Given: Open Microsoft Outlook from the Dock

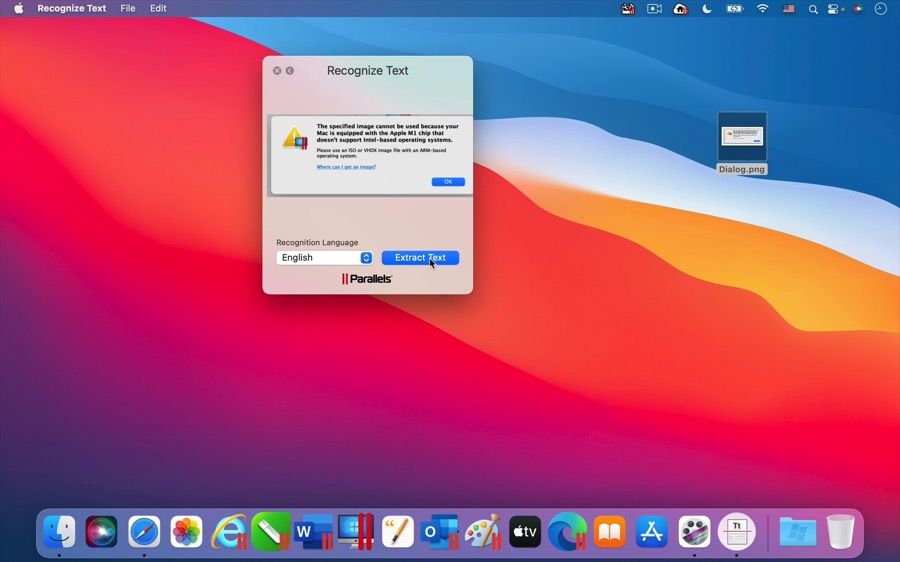Looking at the screenshot, I should point(440,531).
